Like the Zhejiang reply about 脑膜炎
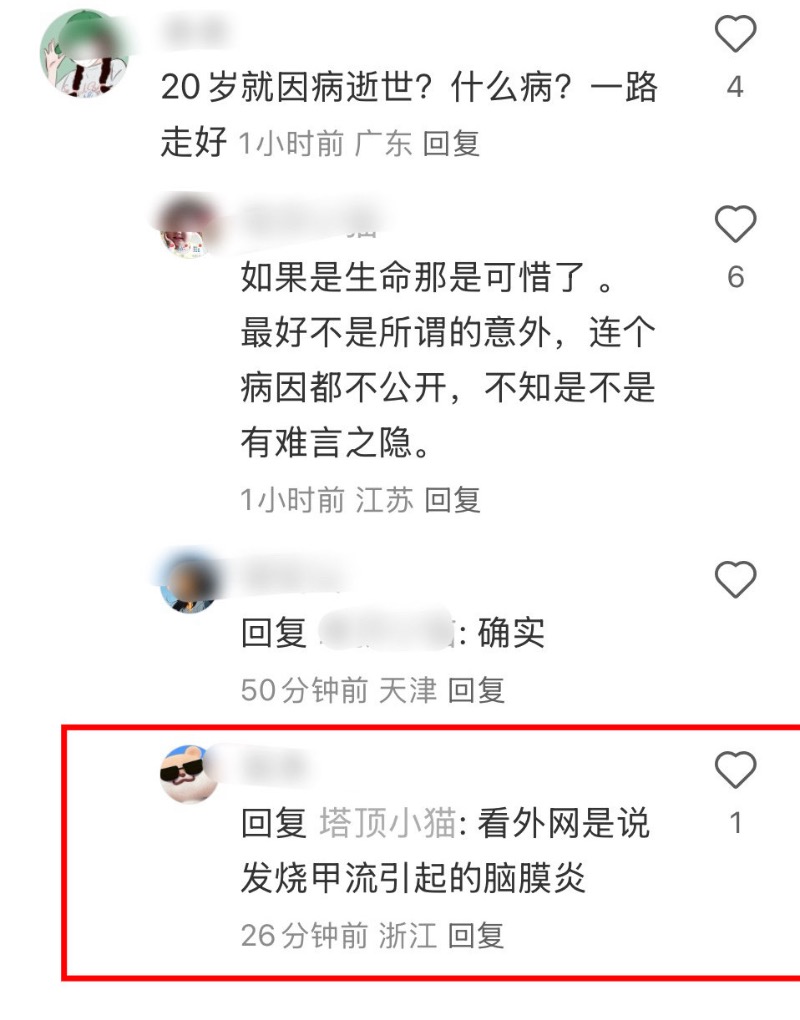The height and width of the screenshot is (1020, 800). point(735,770)
